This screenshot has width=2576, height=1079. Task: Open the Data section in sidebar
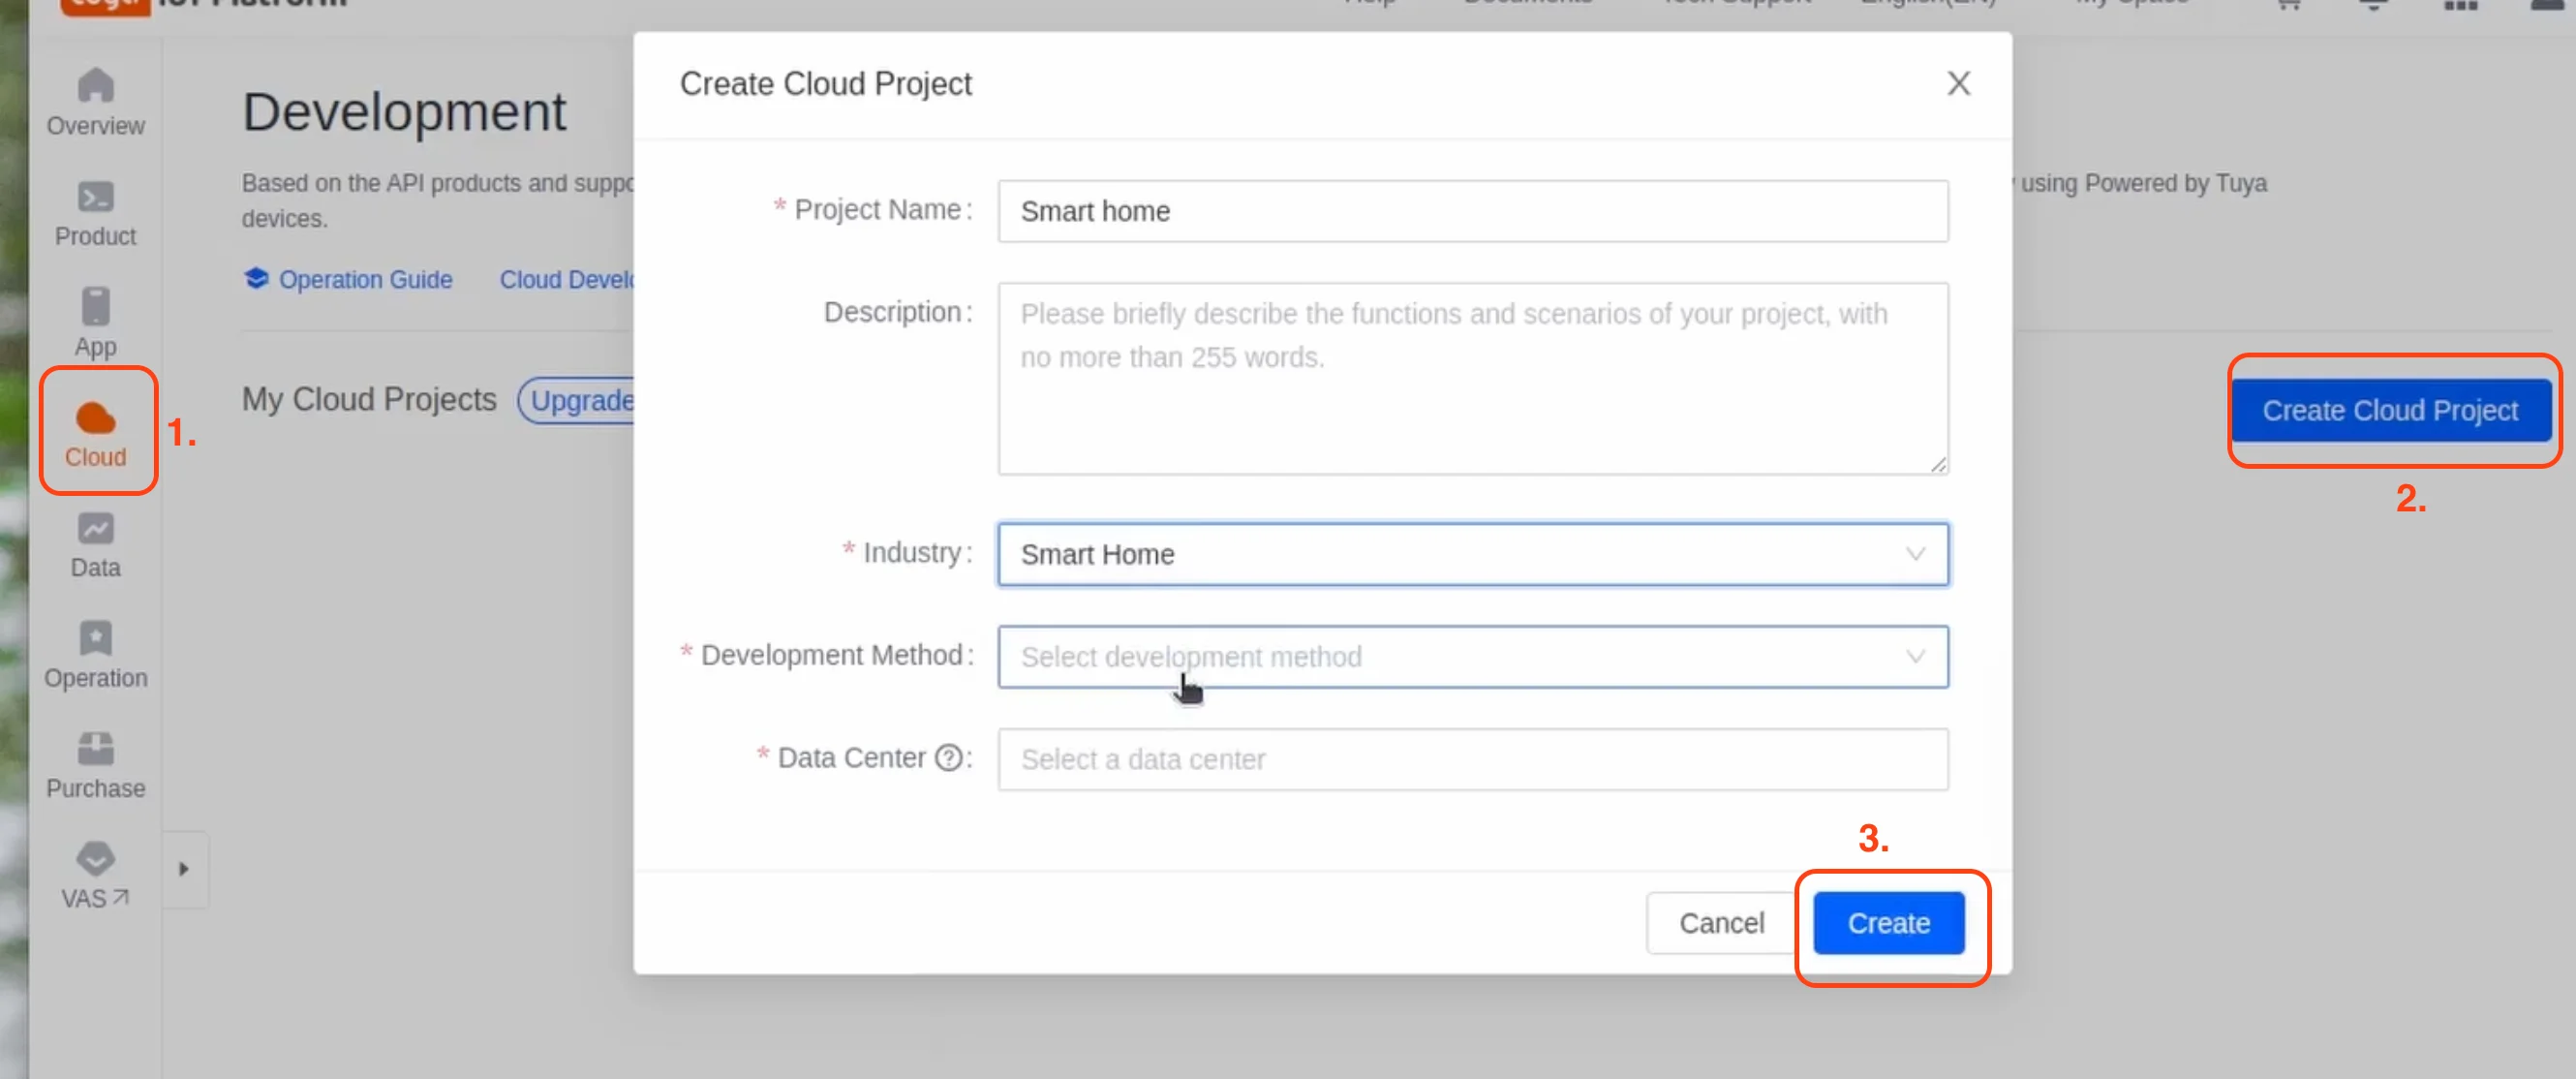[x=95, y=545]
